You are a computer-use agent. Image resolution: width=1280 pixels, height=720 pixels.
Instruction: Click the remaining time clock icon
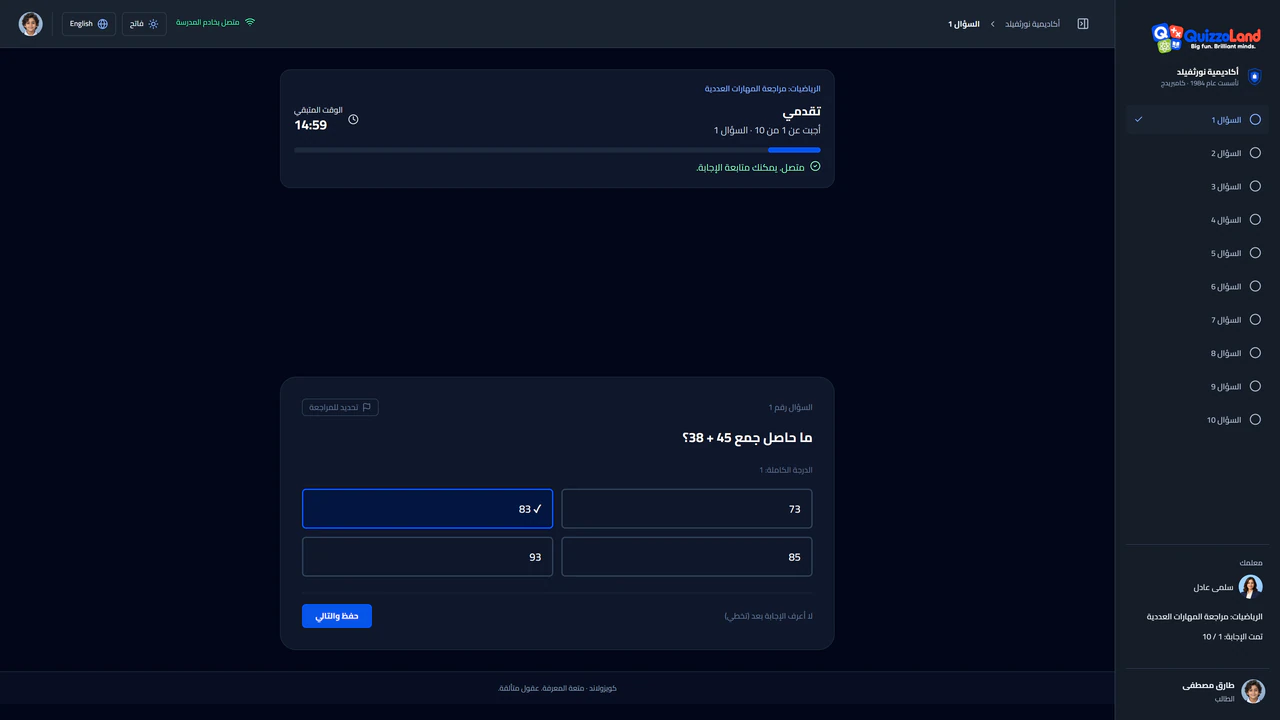pyautogui.click(x=353, y=119)
